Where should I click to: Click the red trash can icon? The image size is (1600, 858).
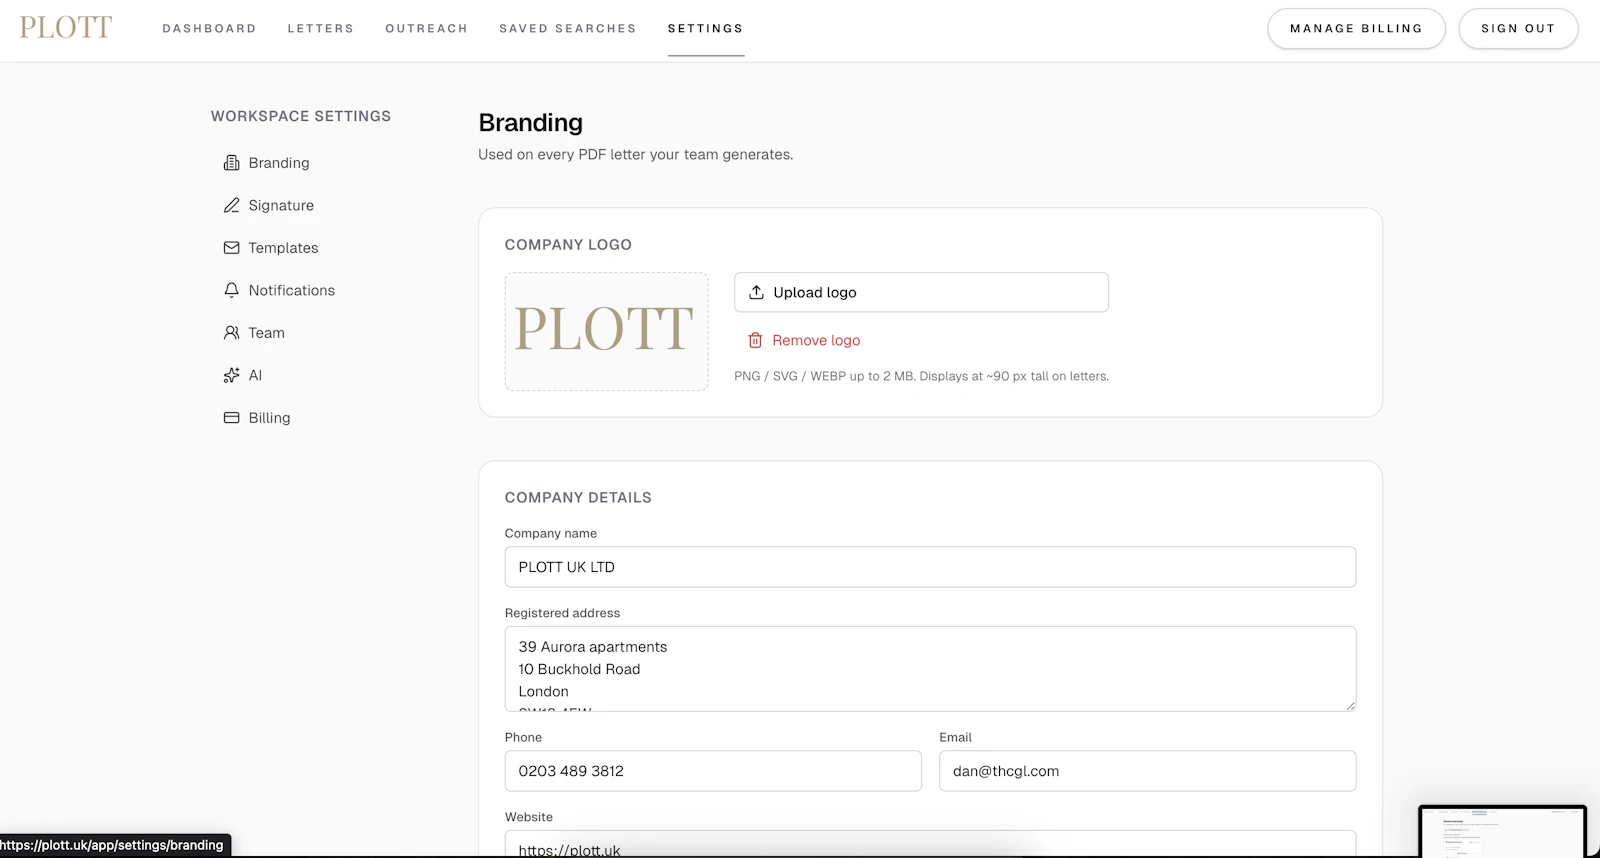[x=755, y=340]
